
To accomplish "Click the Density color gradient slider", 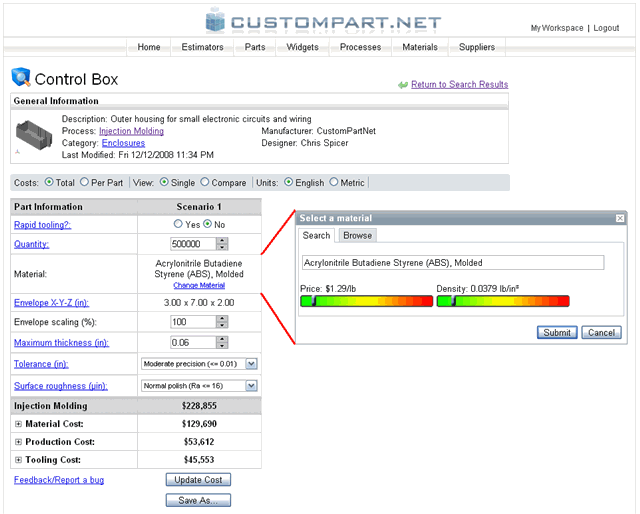I will [x=503, y=301].
